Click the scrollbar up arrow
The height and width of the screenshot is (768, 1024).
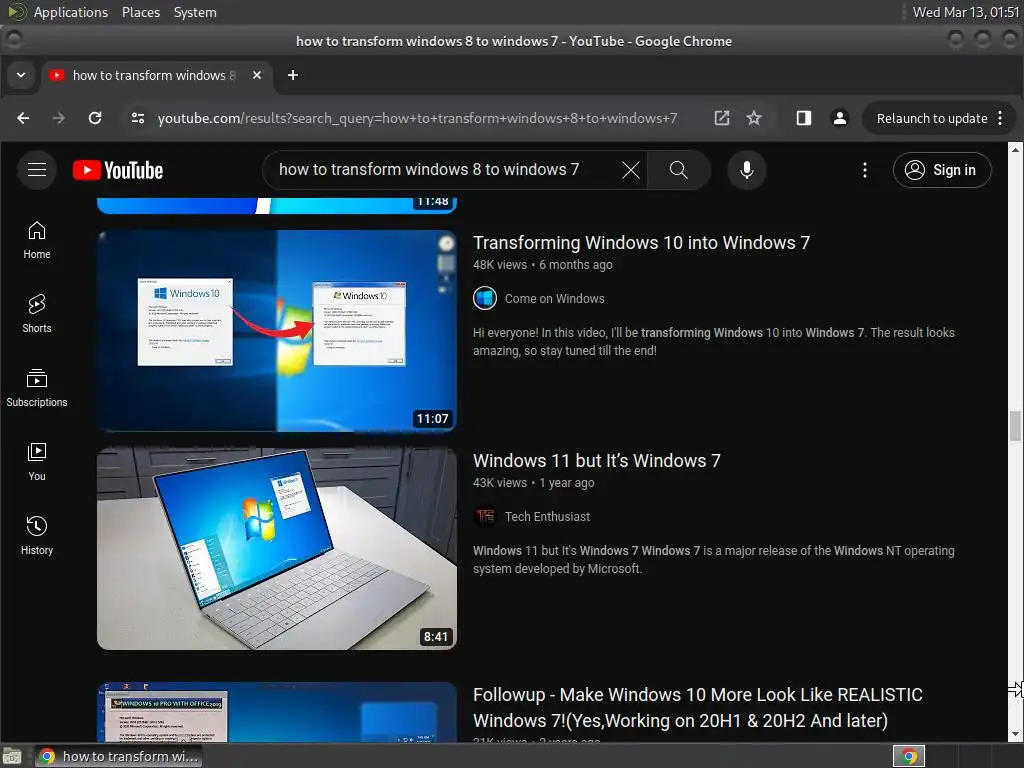tap(1015, 150)
